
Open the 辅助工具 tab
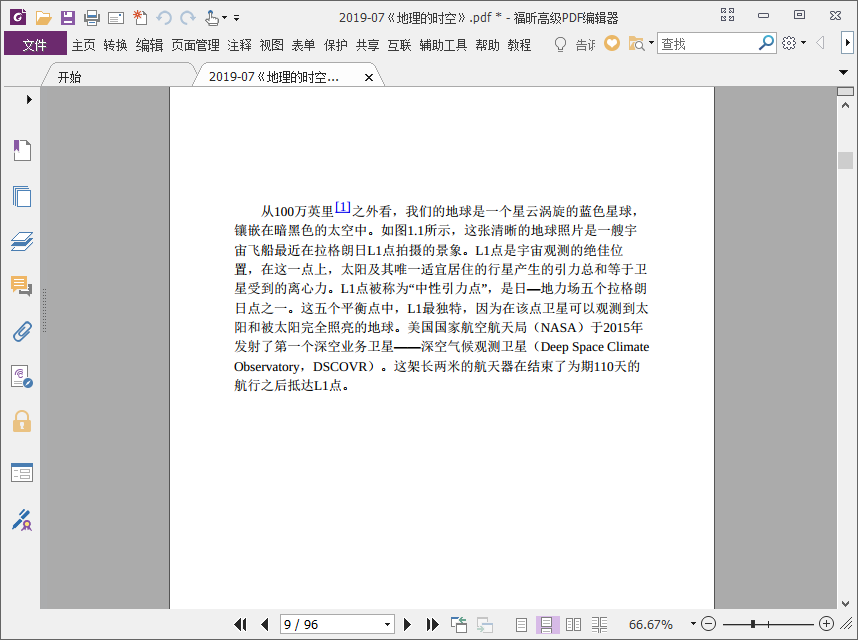point(443,45)
